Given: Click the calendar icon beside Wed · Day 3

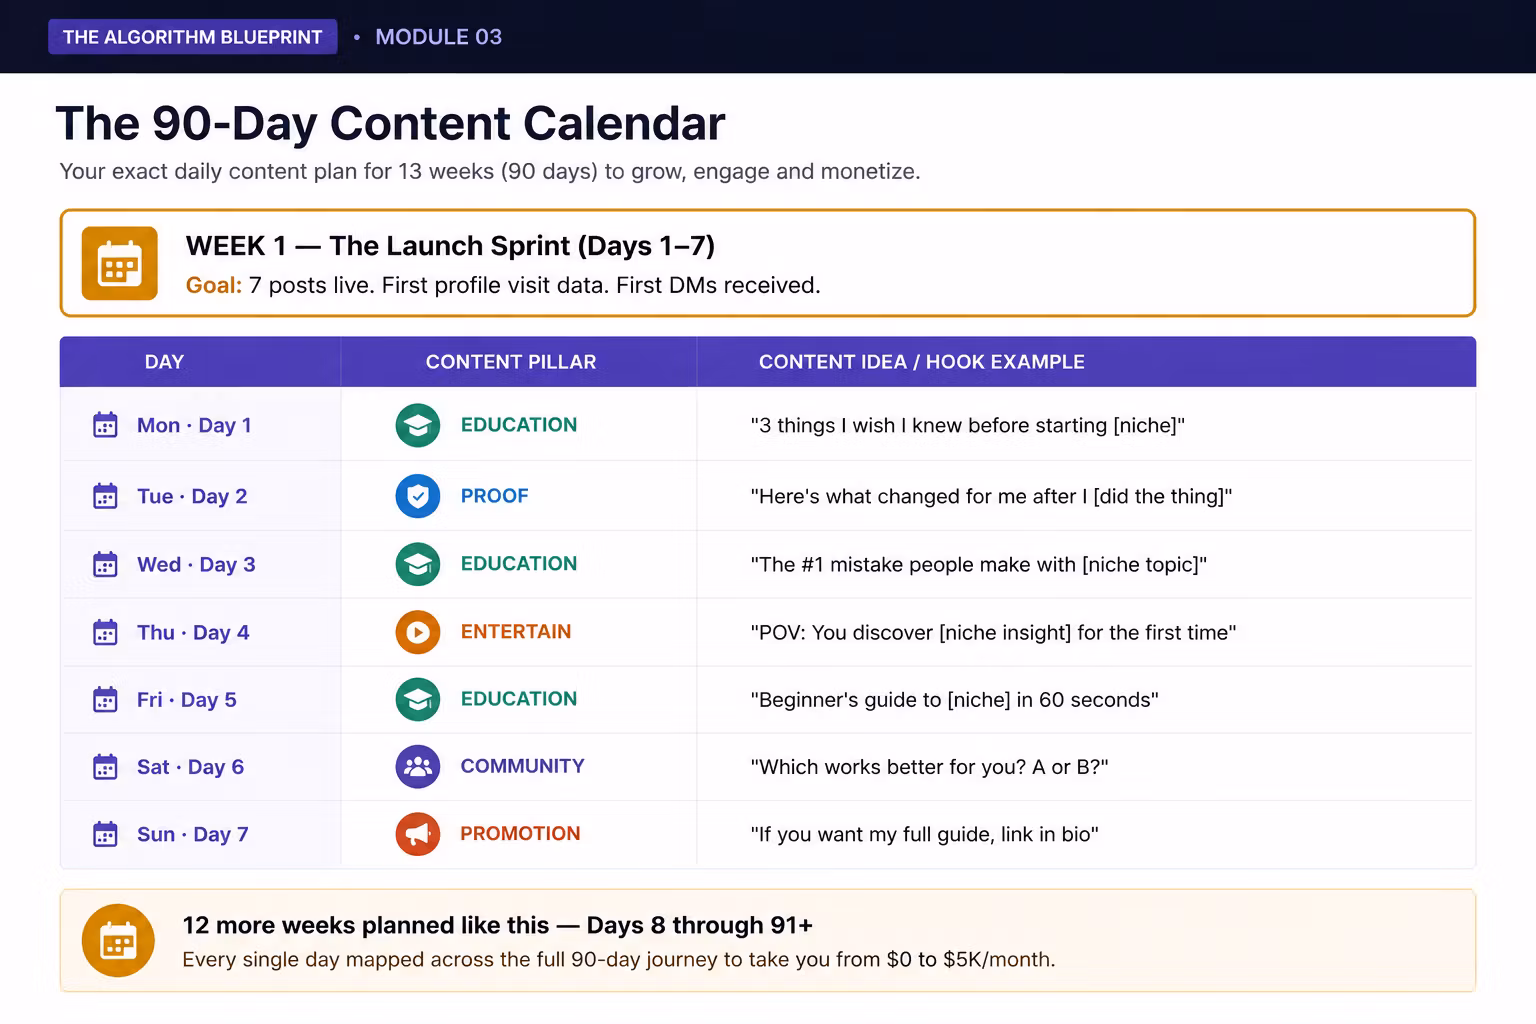Looking at the screenshot, I should 105,564.
